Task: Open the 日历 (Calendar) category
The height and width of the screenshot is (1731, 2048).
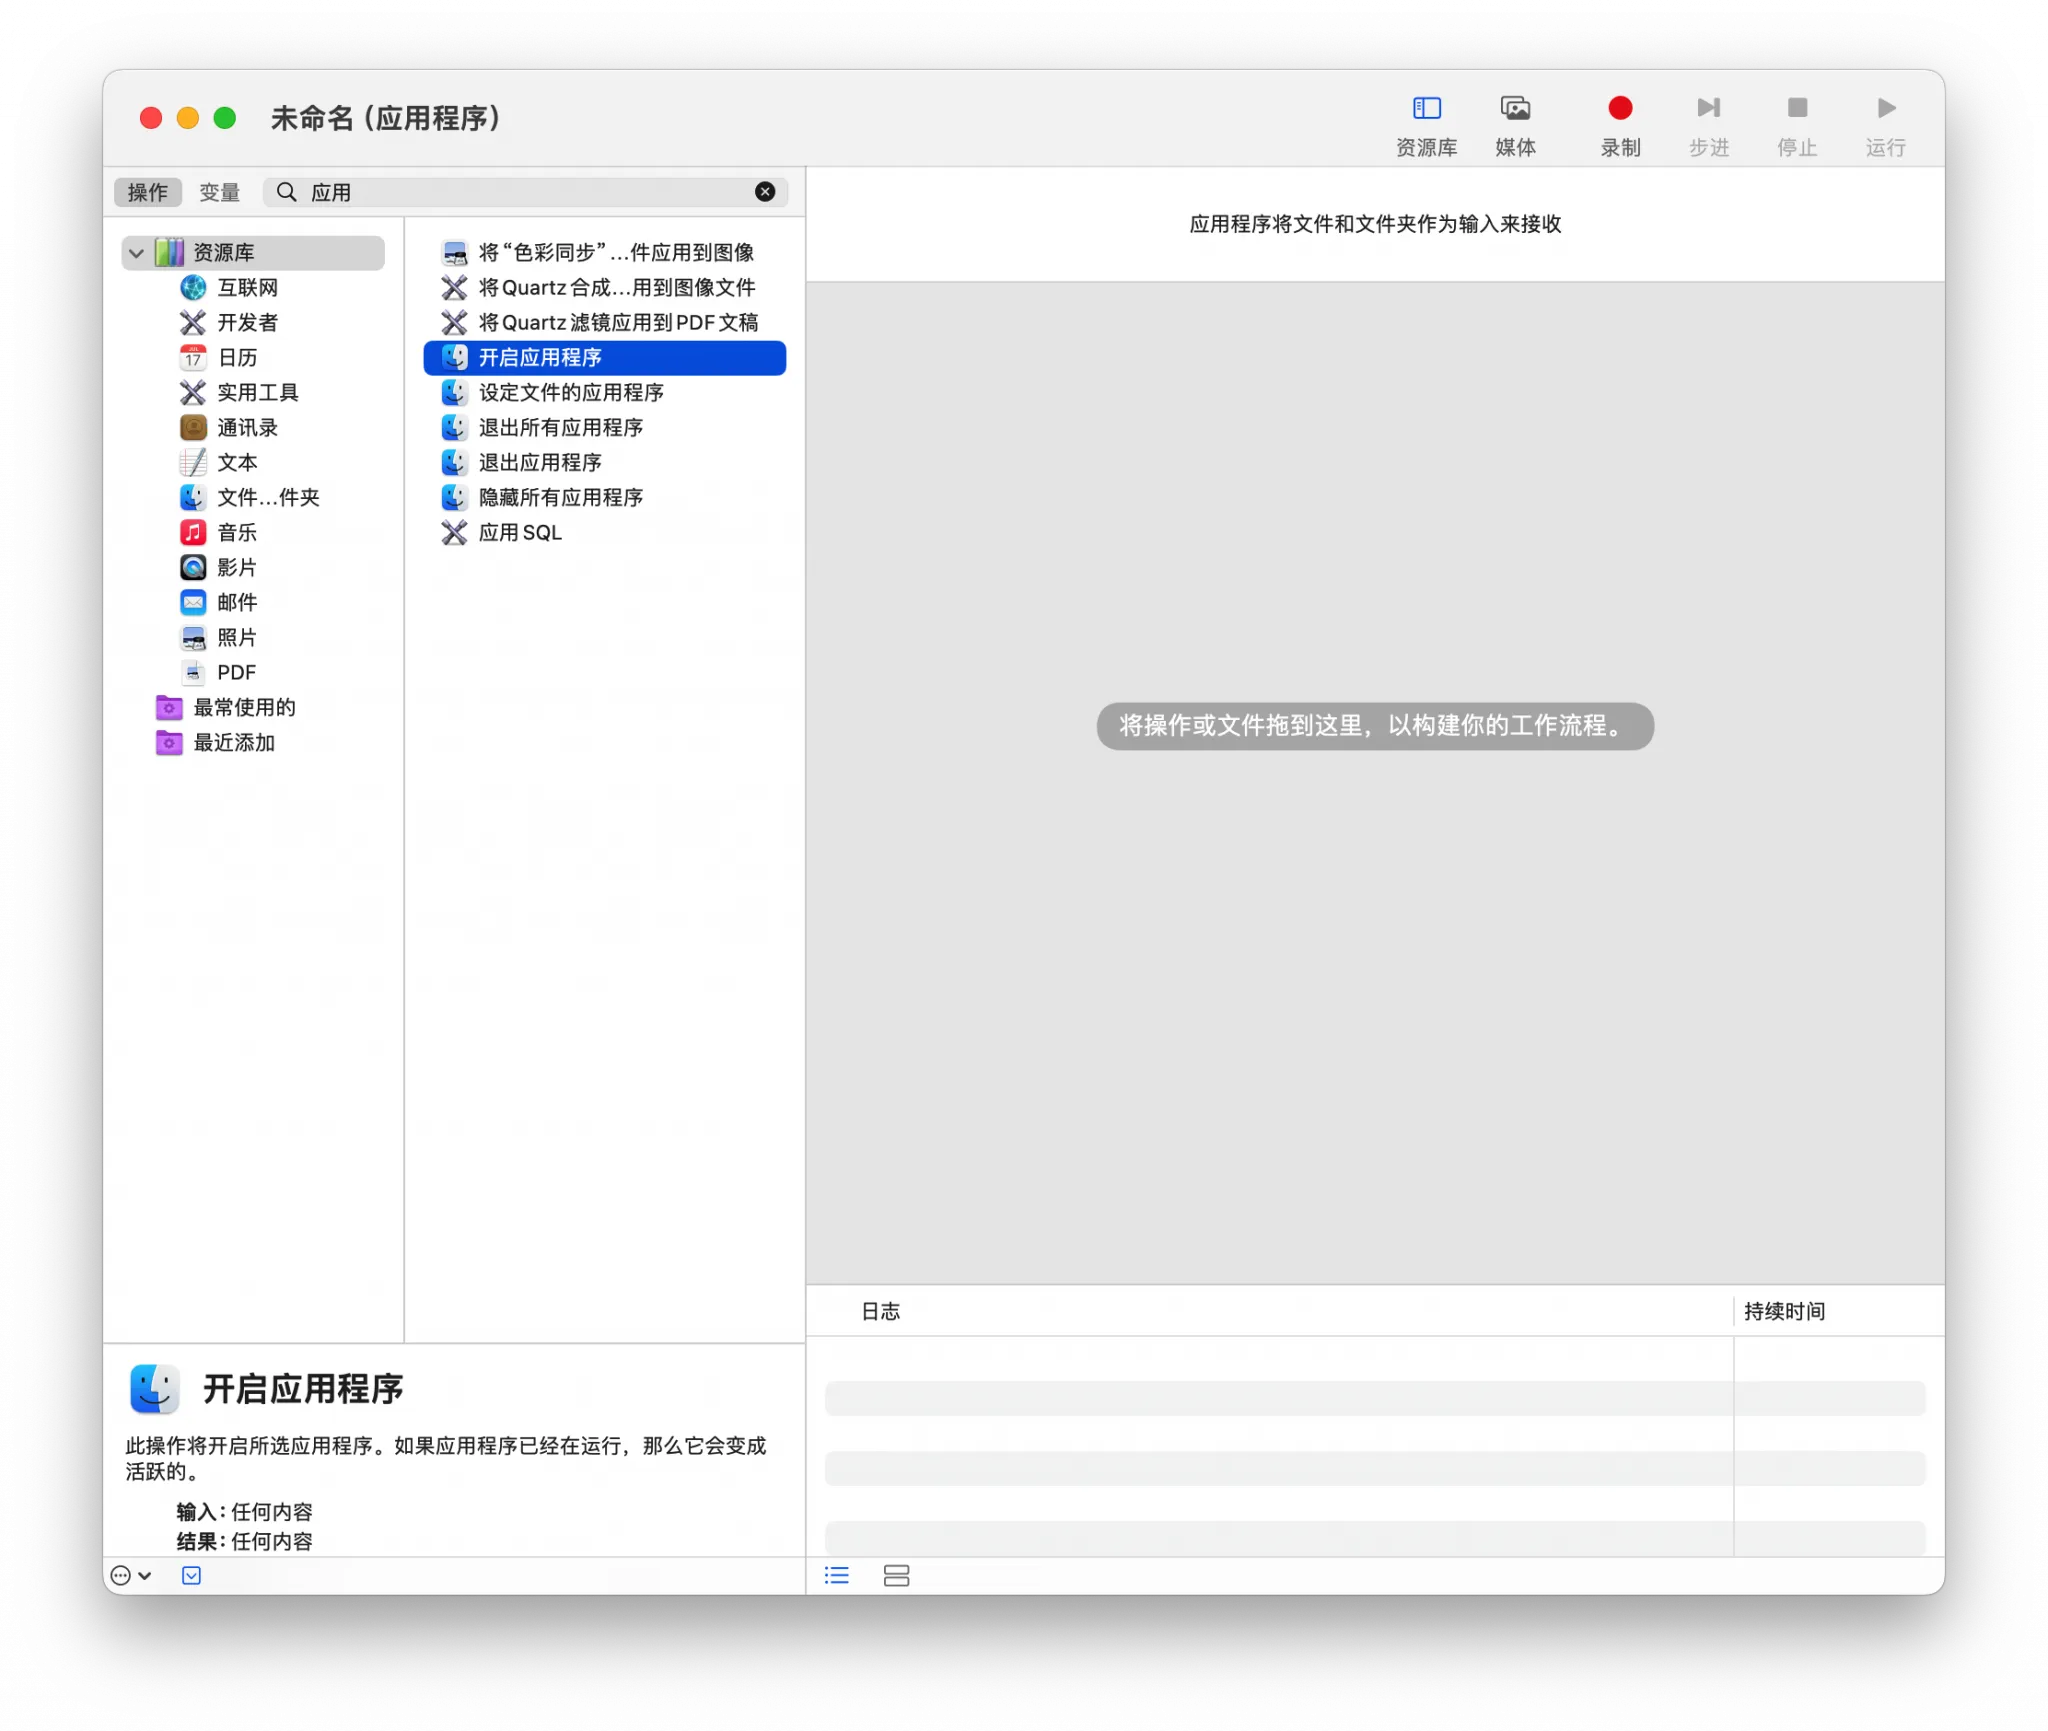Action: [x=236, y=357]
